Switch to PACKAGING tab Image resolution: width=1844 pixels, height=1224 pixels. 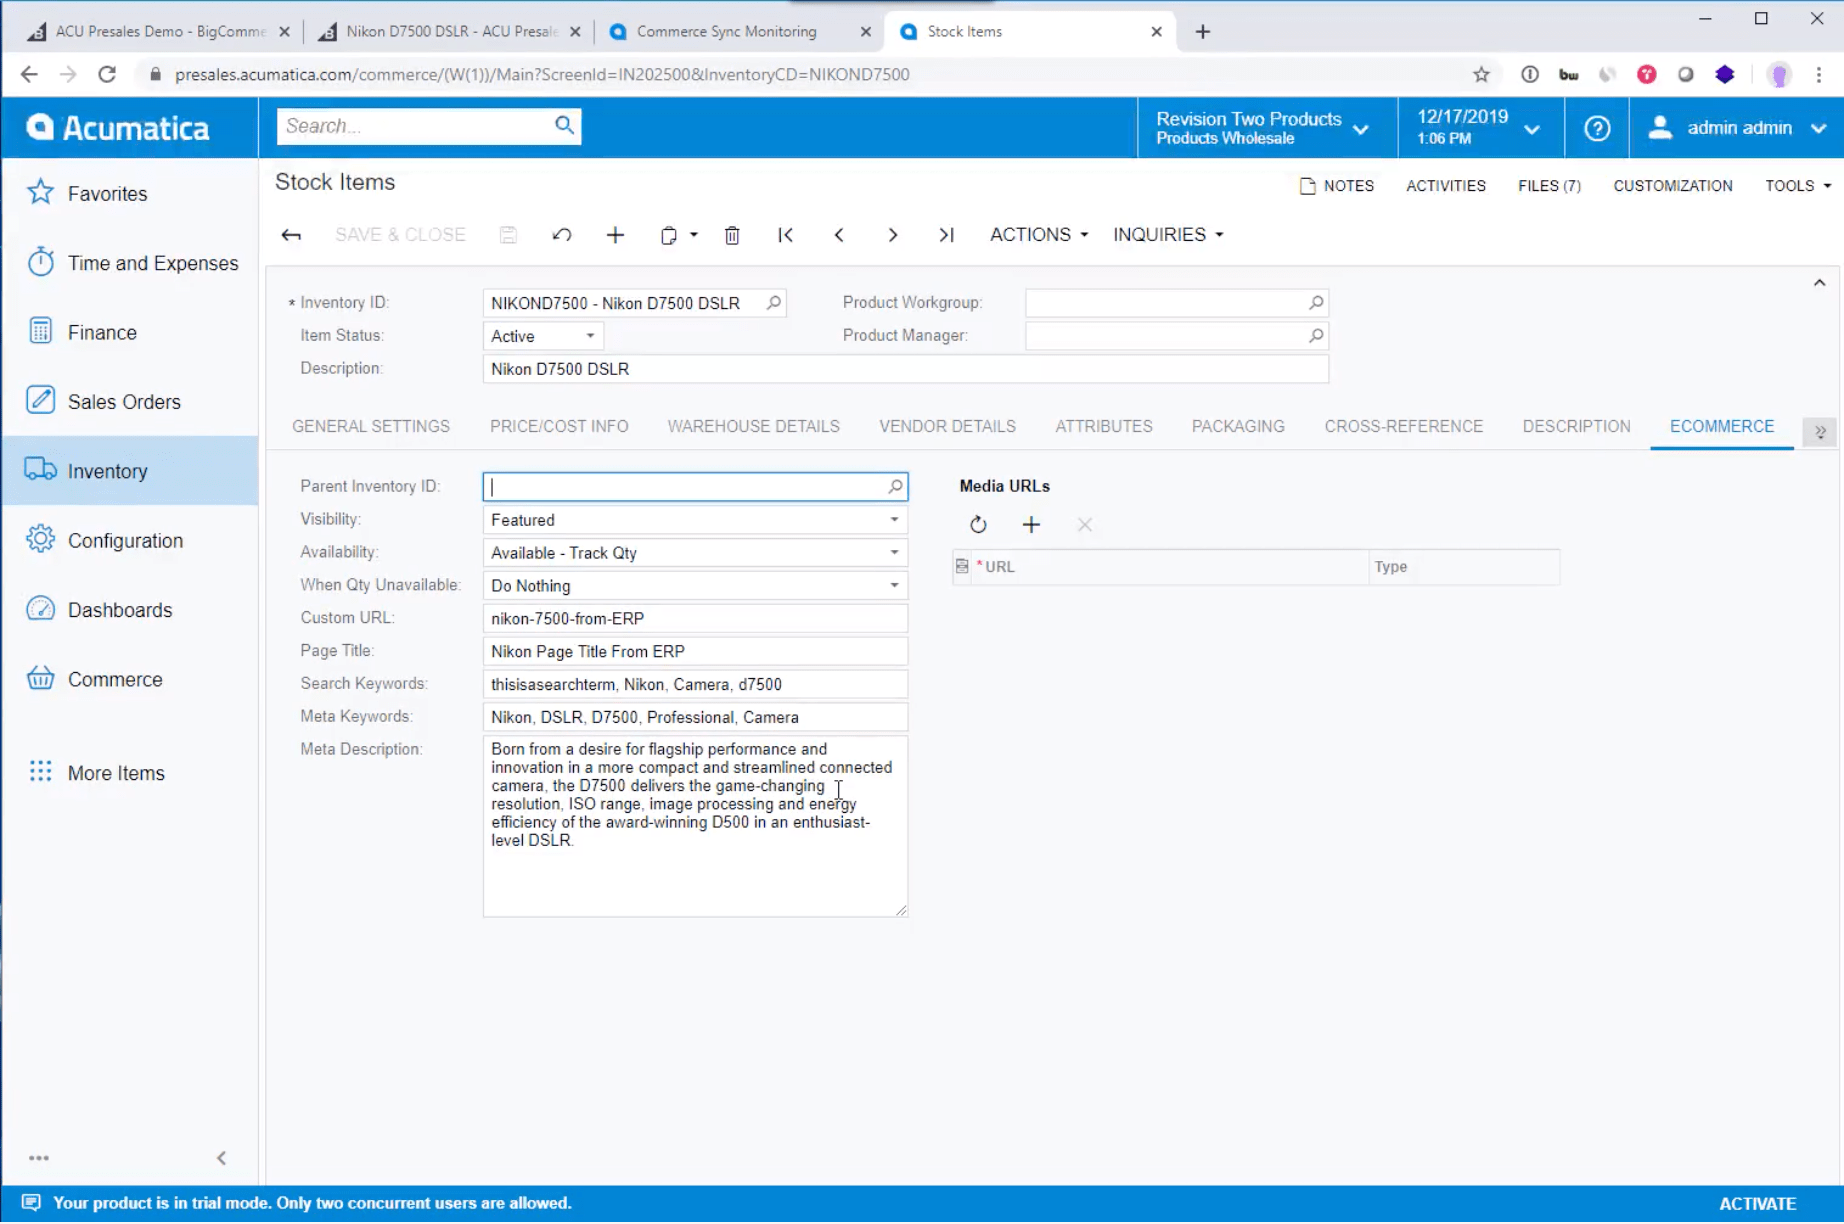coord(1238,427)
